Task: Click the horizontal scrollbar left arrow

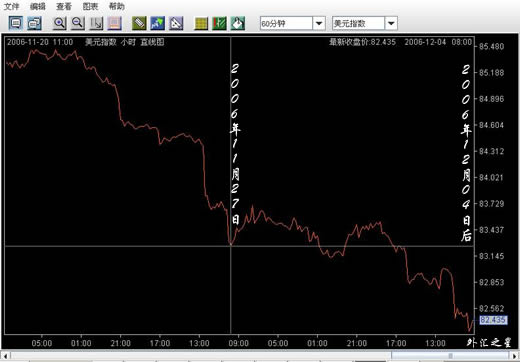Action: click(x=5, y=355)
